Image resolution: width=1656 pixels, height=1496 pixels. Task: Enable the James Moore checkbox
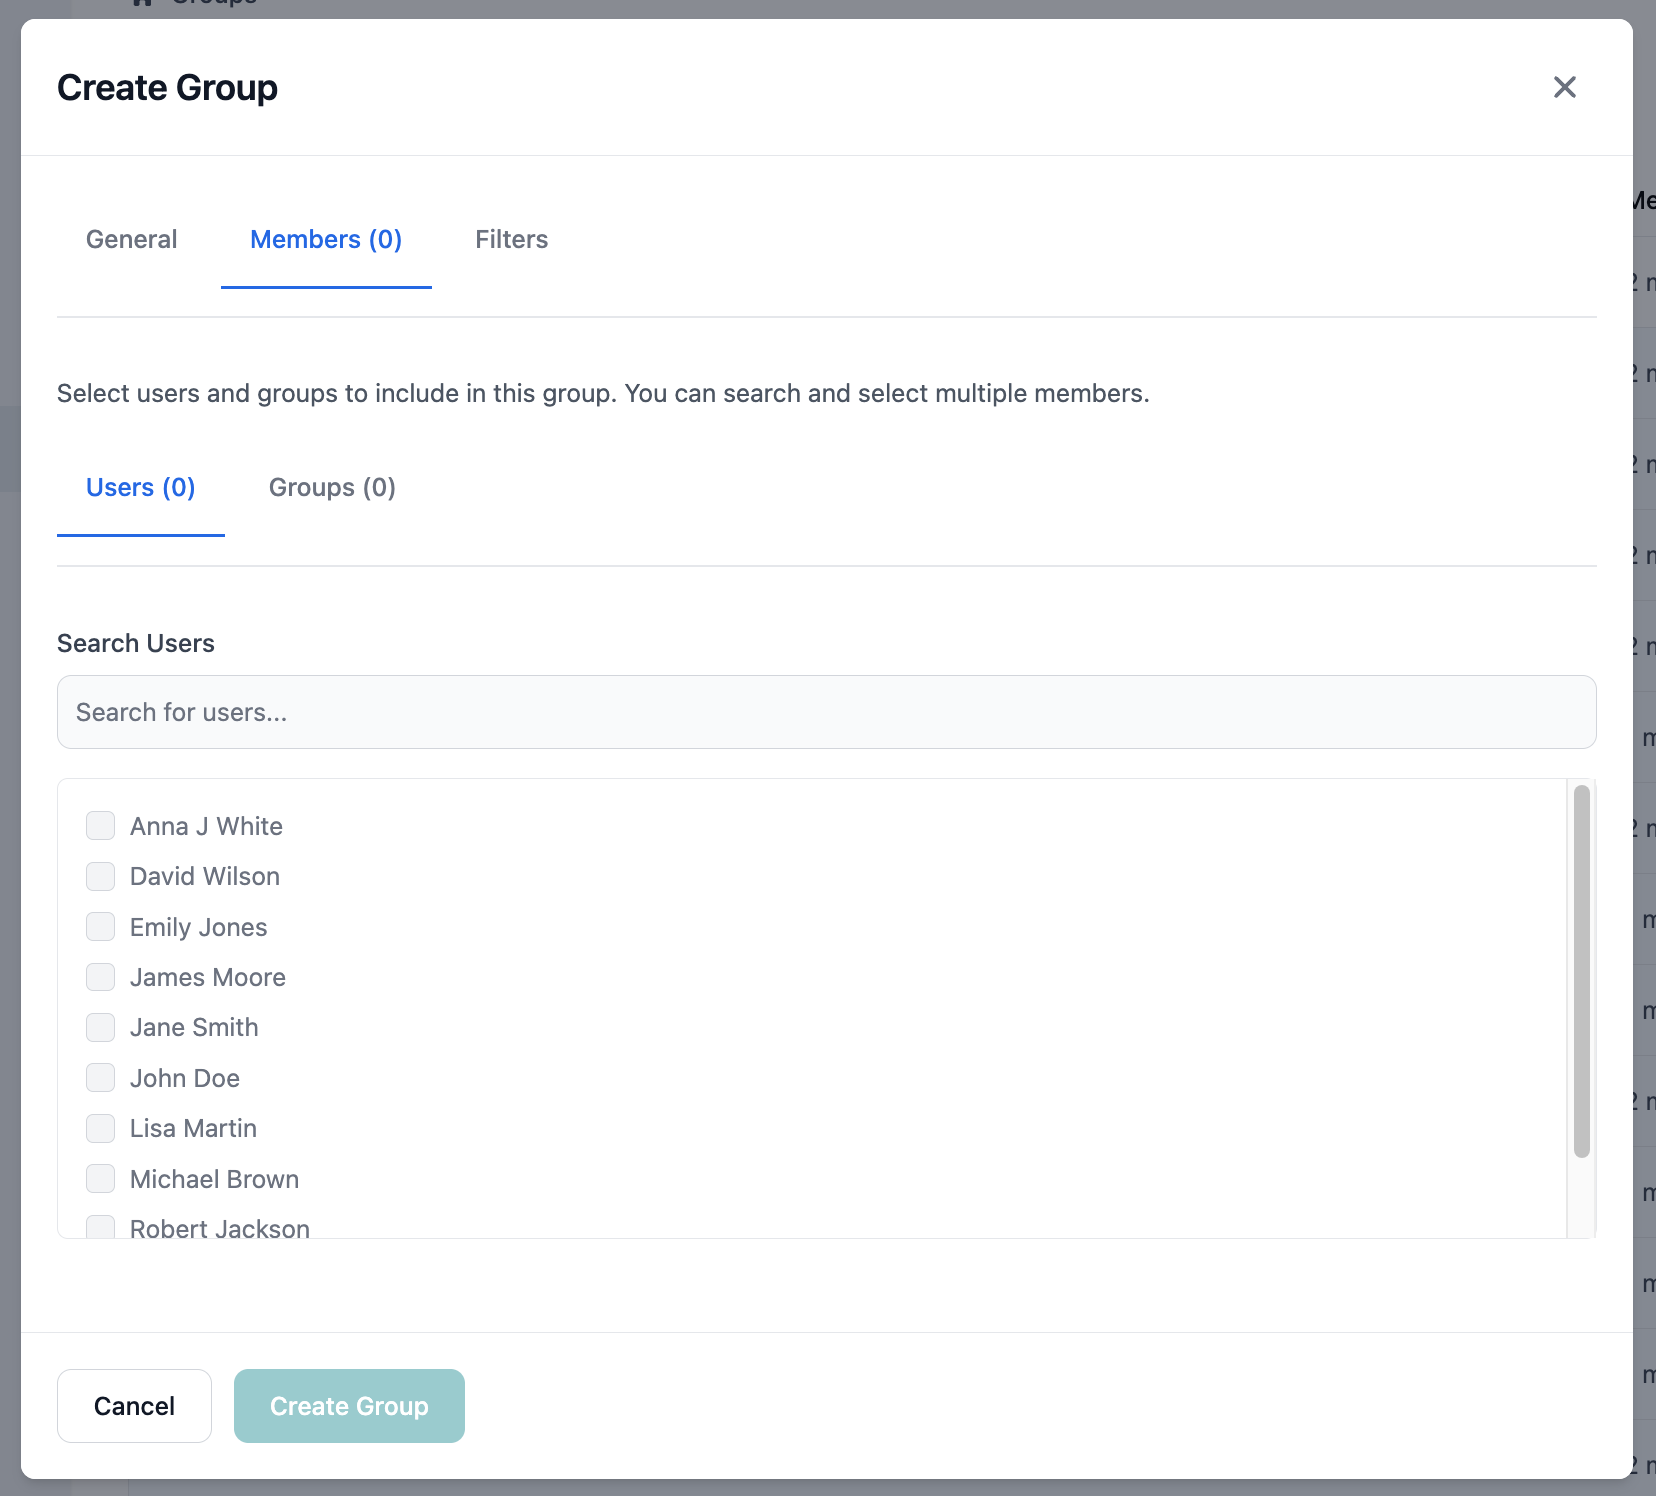click(100, 977)
